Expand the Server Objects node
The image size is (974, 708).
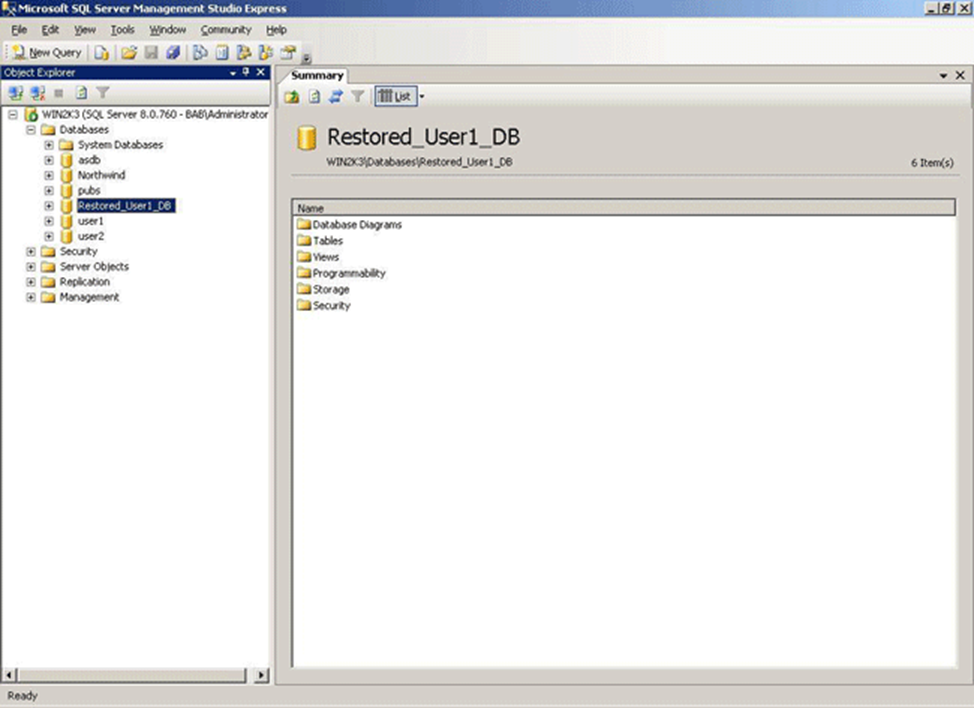[30, 267]
